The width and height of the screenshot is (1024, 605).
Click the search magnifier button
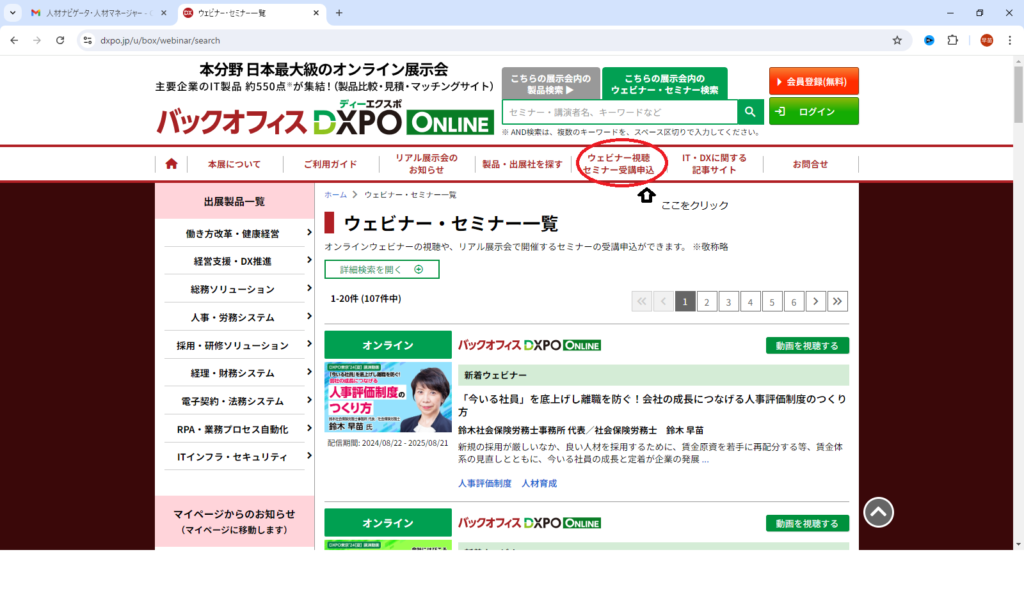(750, 112)
